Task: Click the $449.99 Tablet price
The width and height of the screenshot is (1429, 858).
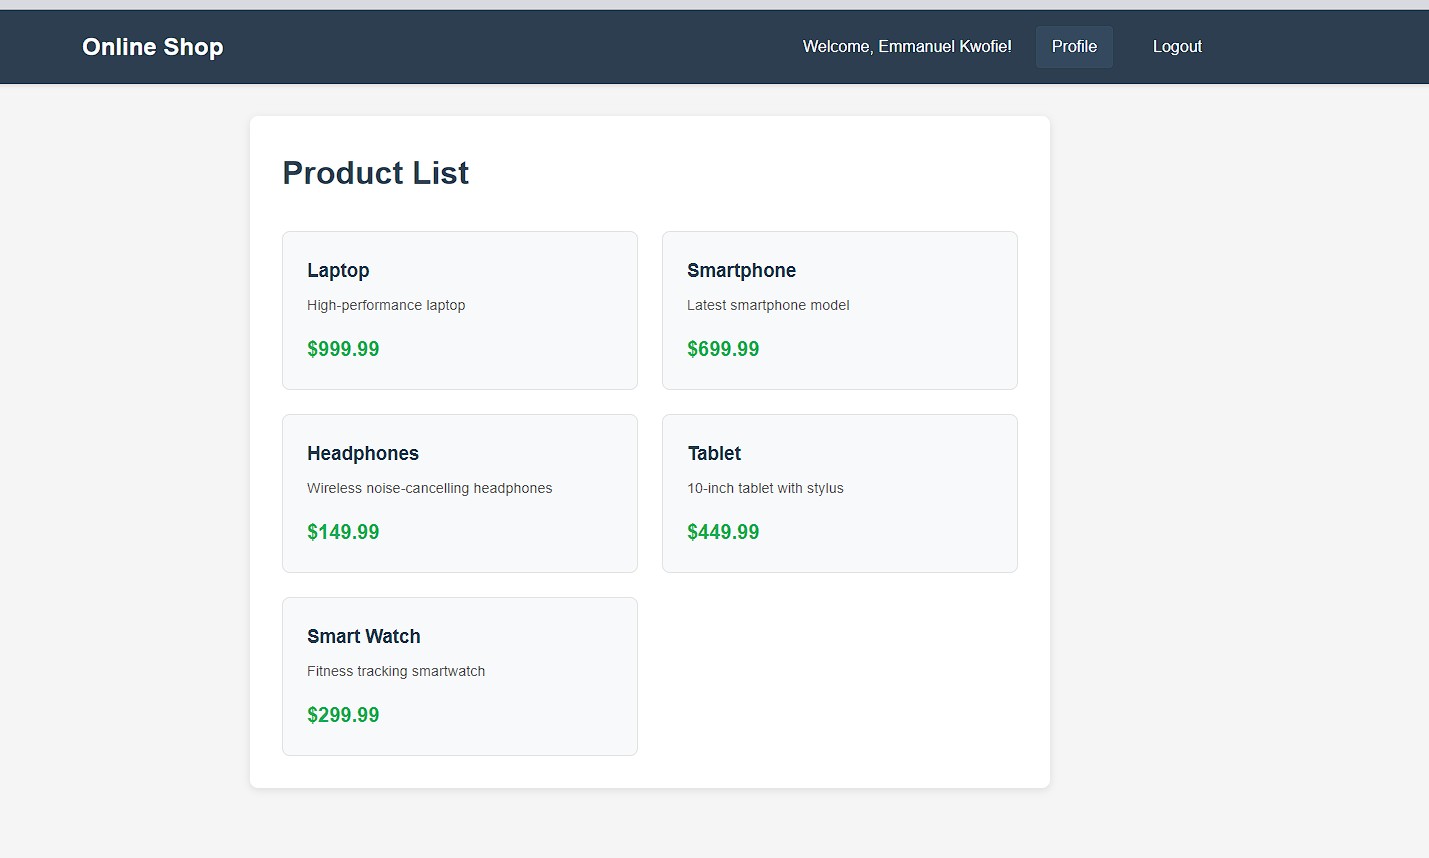Action: click(x=723, y=531)
